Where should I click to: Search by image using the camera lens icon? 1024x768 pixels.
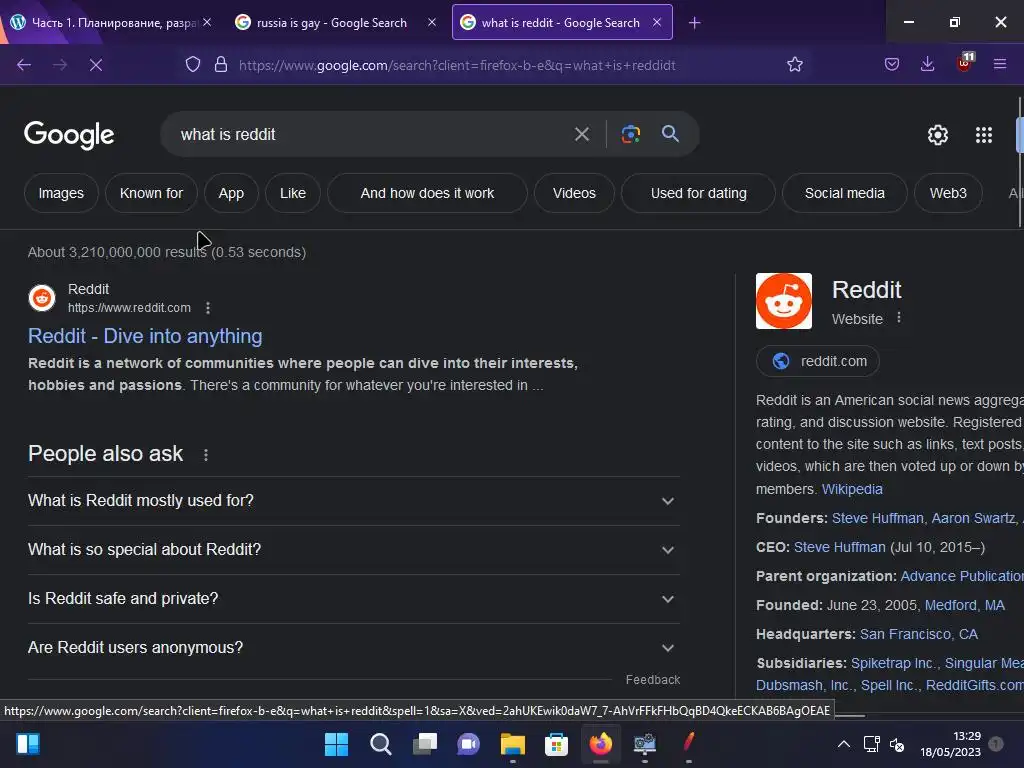coord(630,135)
